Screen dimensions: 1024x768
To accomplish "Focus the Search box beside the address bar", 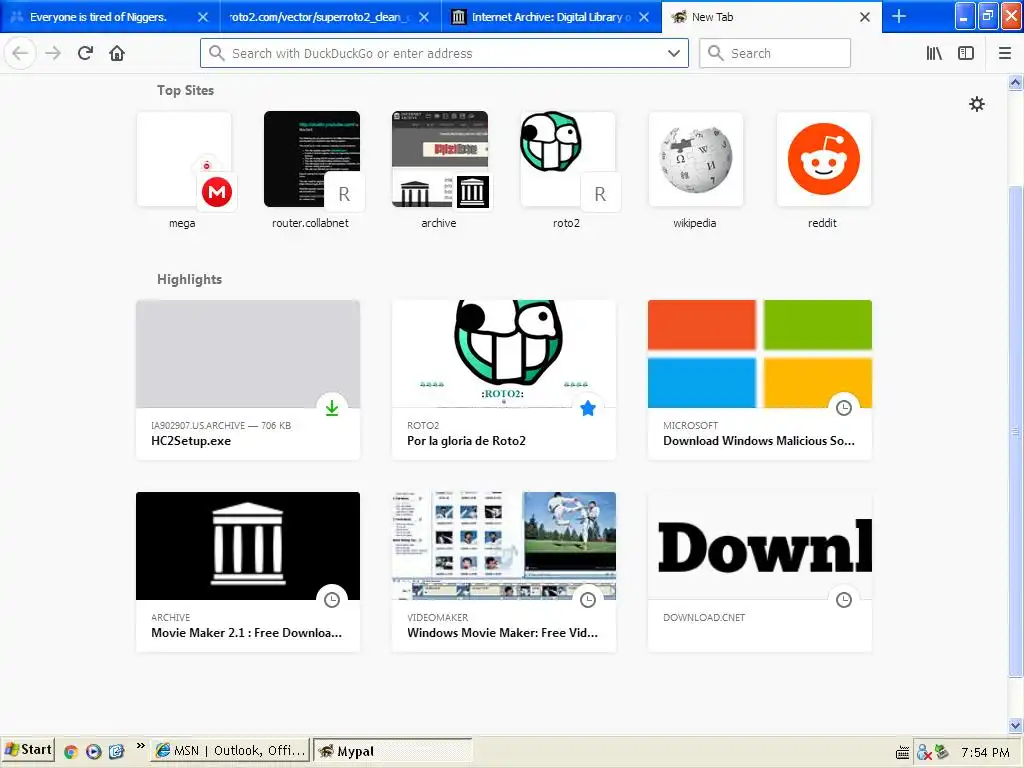I will coord(775,54).
